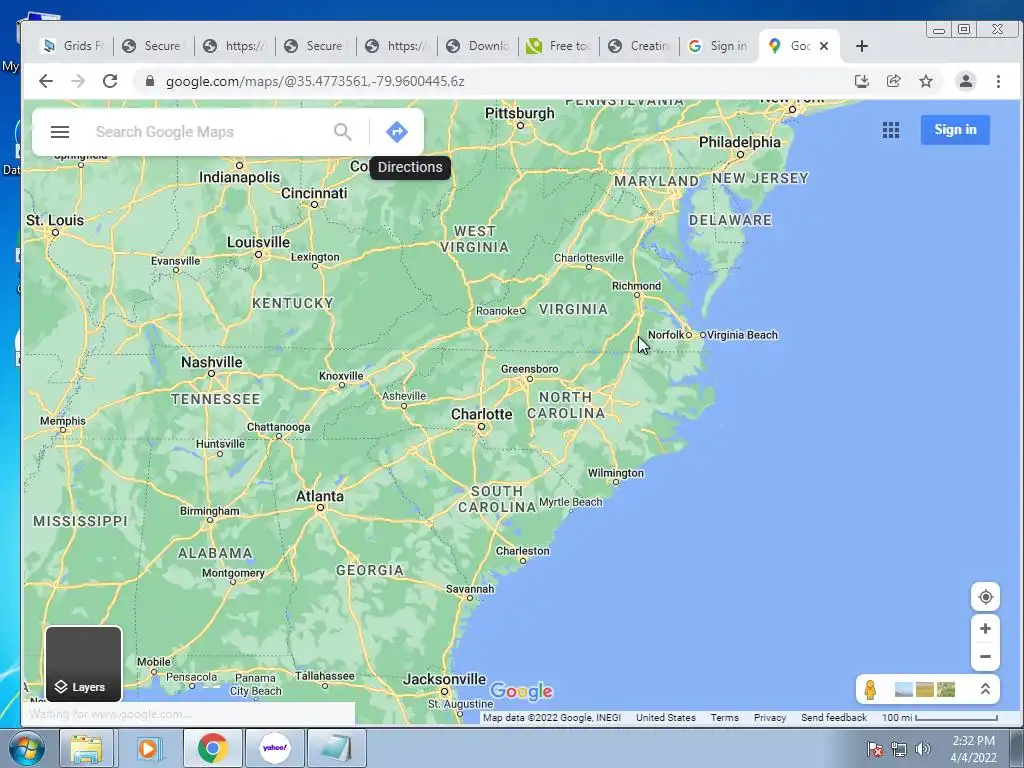1024x768 pixels.
Task: Open the Chrome profile avatar
Action: point(965,81)
